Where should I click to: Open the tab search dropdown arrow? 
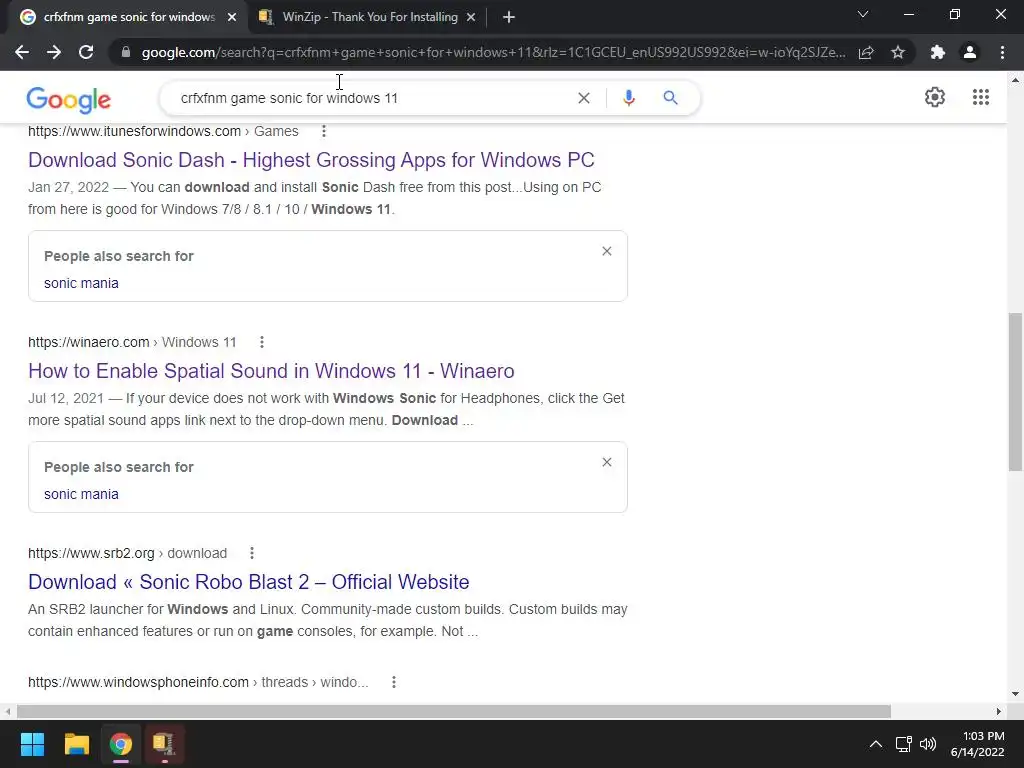863,14
